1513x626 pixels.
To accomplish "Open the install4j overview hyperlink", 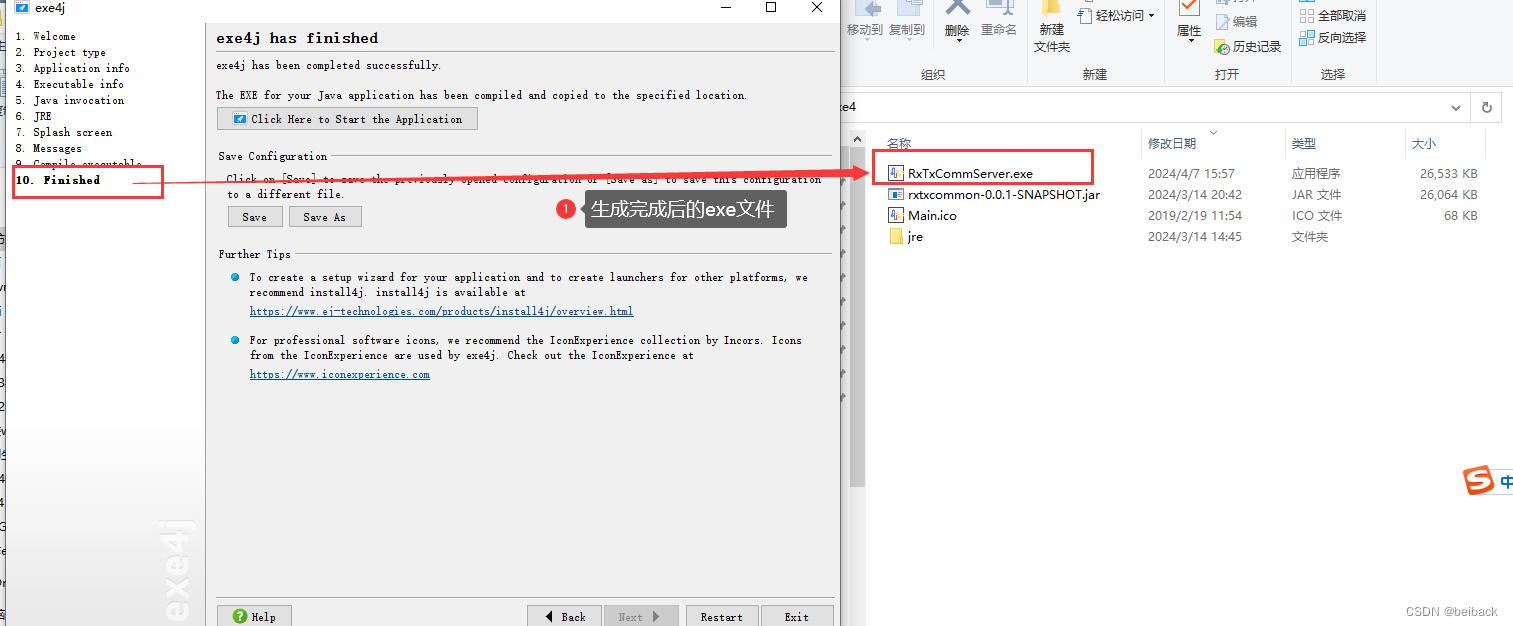I will 441,312.
